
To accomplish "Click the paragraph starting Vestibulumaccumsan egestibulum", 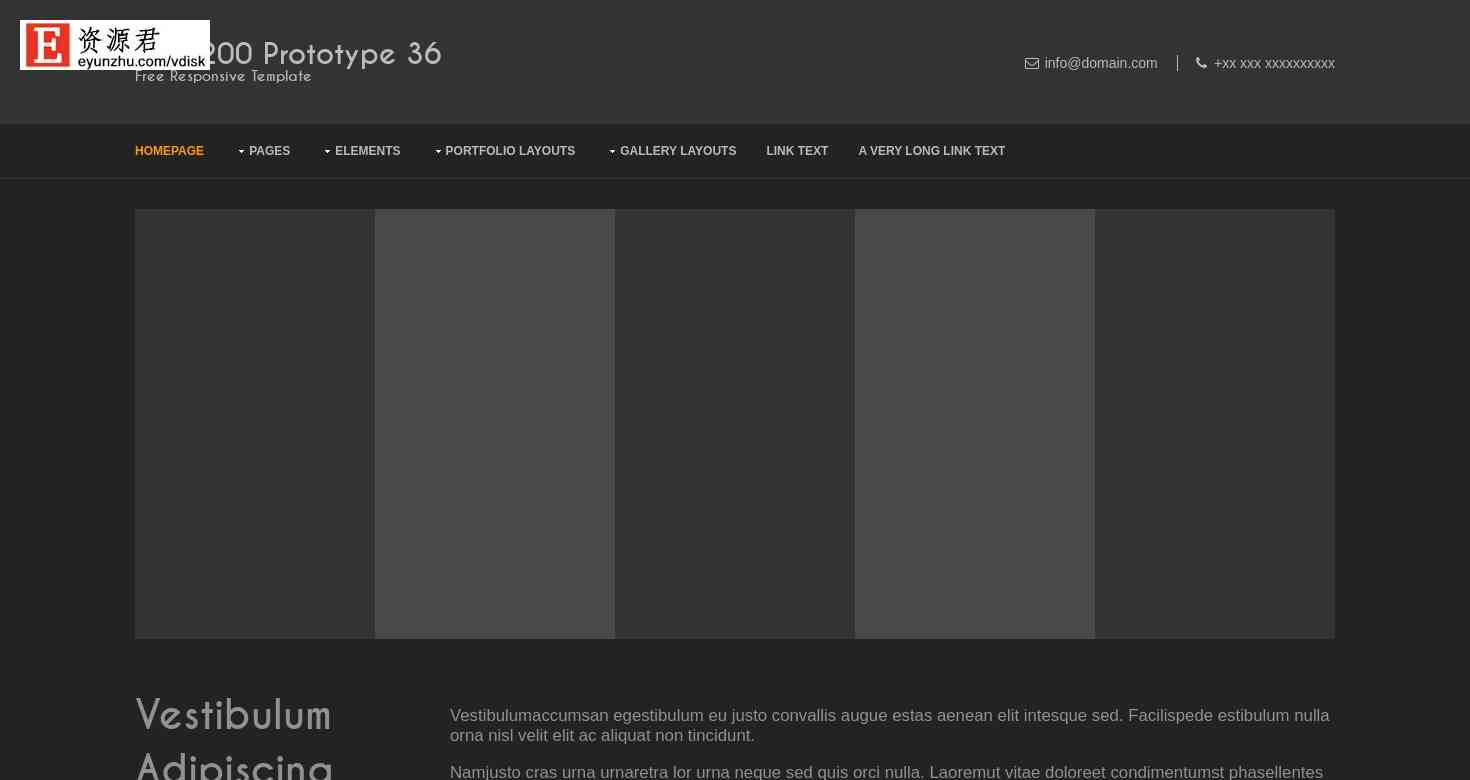I will 890,725.
